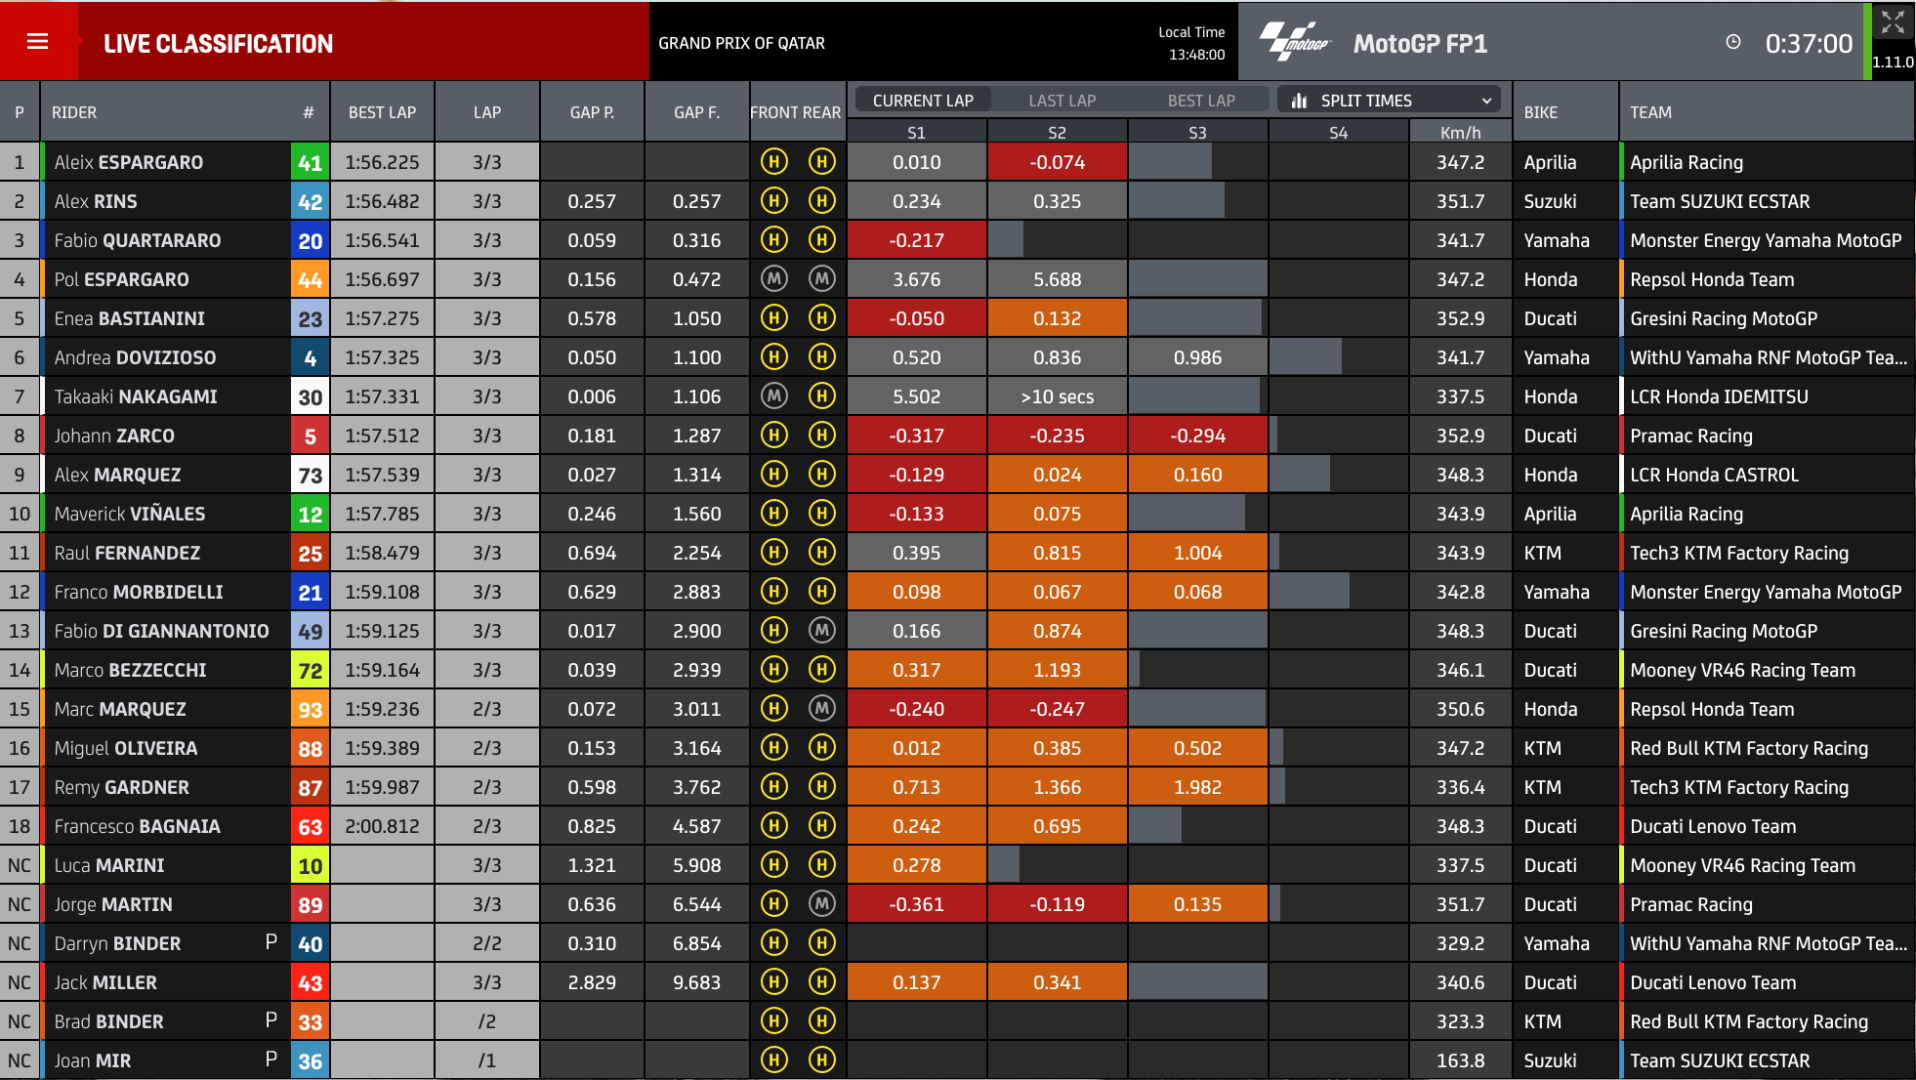This screenshot has width=1916, height=1080.
Task: Click Pol Espargaro's rear medium tyre icon
Action: 822,279
